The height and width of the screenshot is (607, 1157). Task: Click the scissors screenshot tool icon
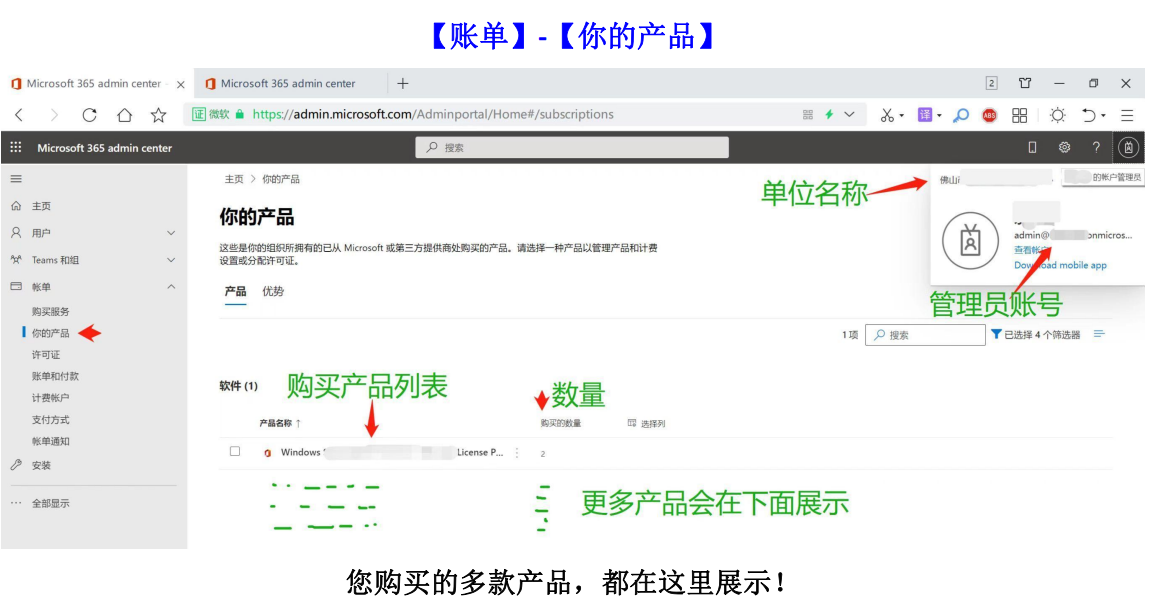[886, 115]
